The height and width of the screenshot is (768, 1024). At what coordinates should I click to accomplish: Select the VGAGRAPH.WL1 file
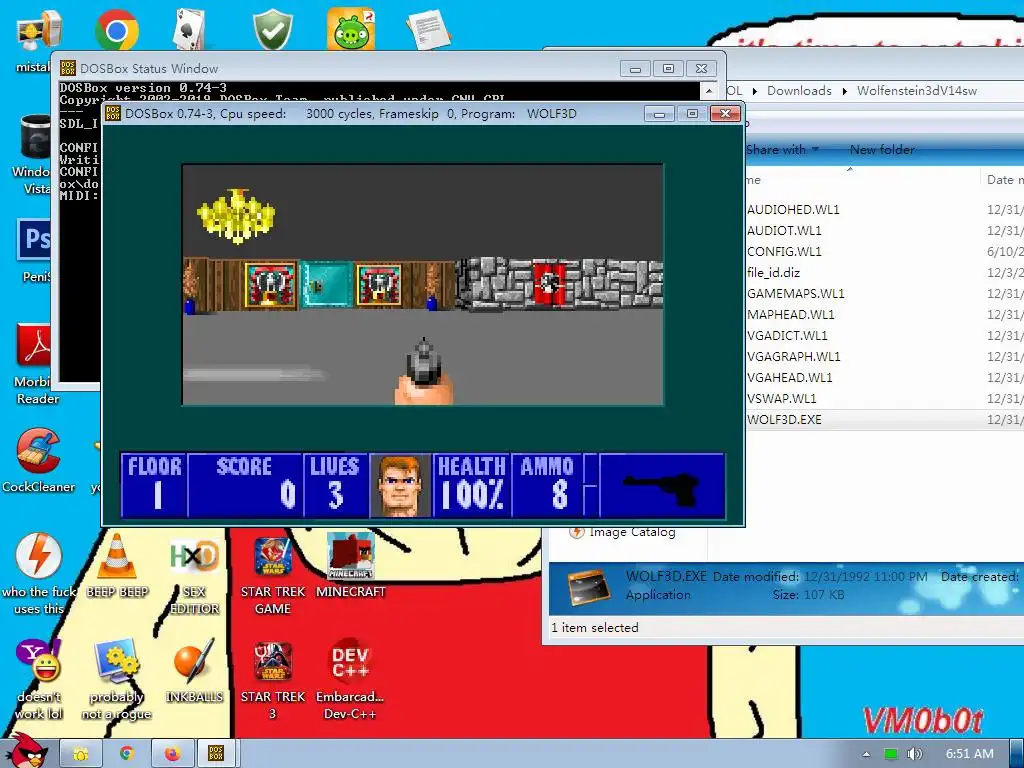793,357
